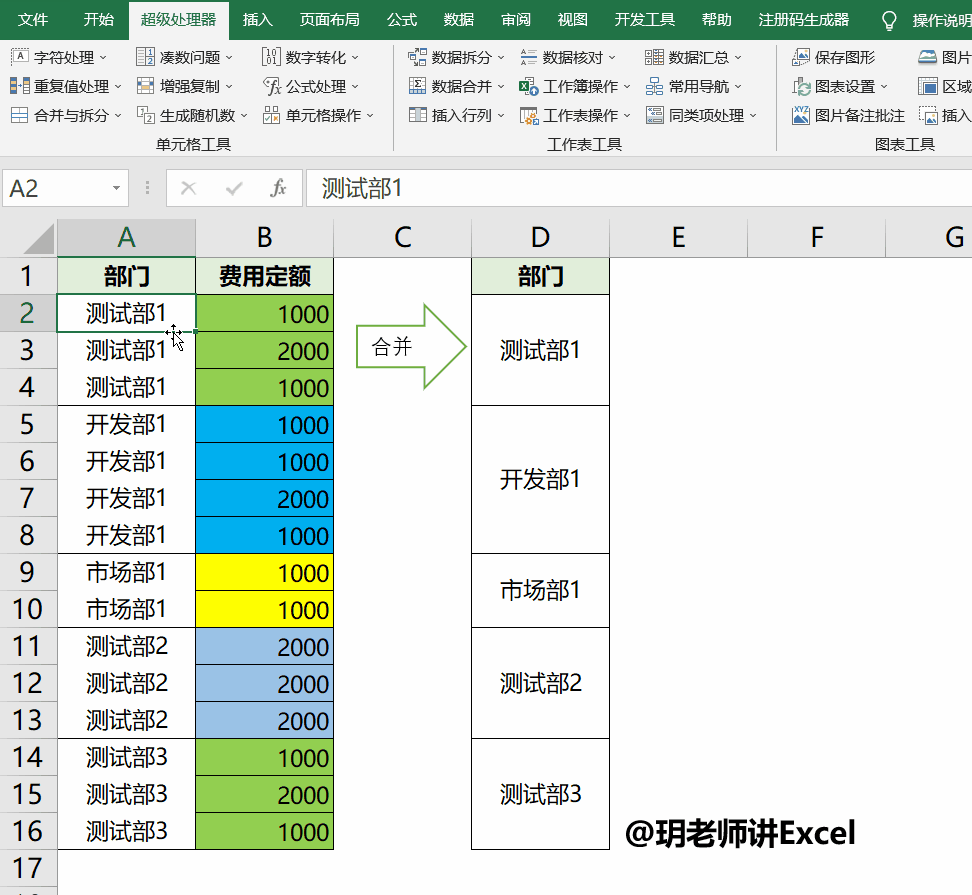Click the 凑数问题 icon
Screen dimensions: 972x895
click(146, 57)
